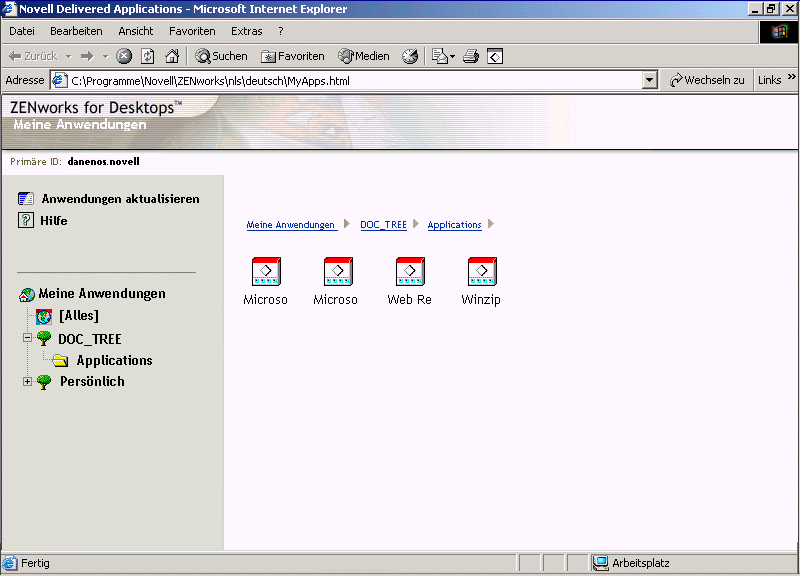Expand the Persönlich tree node
Viewport: 800px width, 576px height.
28,381
